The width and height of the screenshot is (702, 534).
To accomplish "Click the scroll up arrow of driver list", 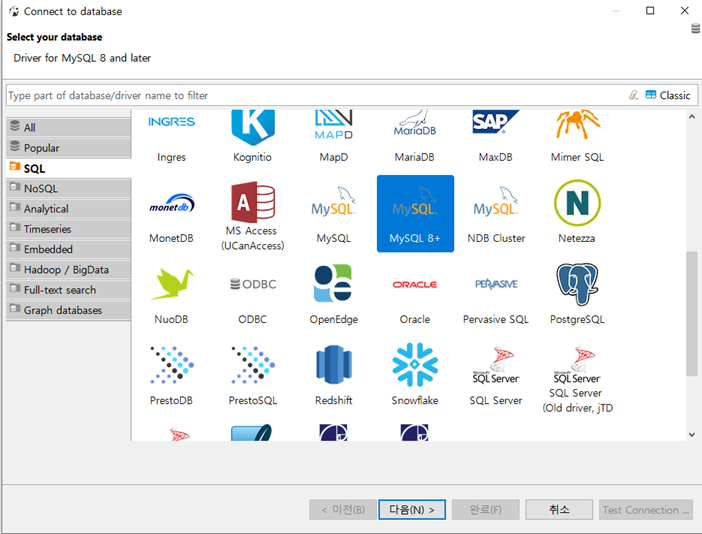I will (691, 117).
